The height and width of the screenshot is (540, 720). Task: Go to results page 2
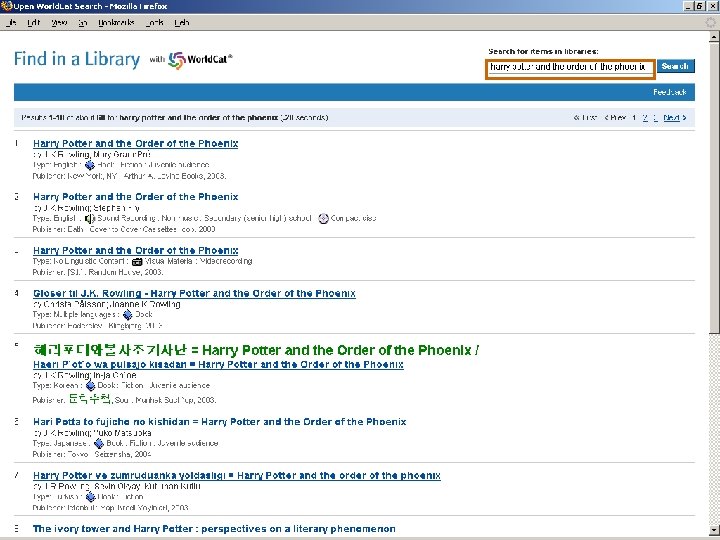coord(645,118)
